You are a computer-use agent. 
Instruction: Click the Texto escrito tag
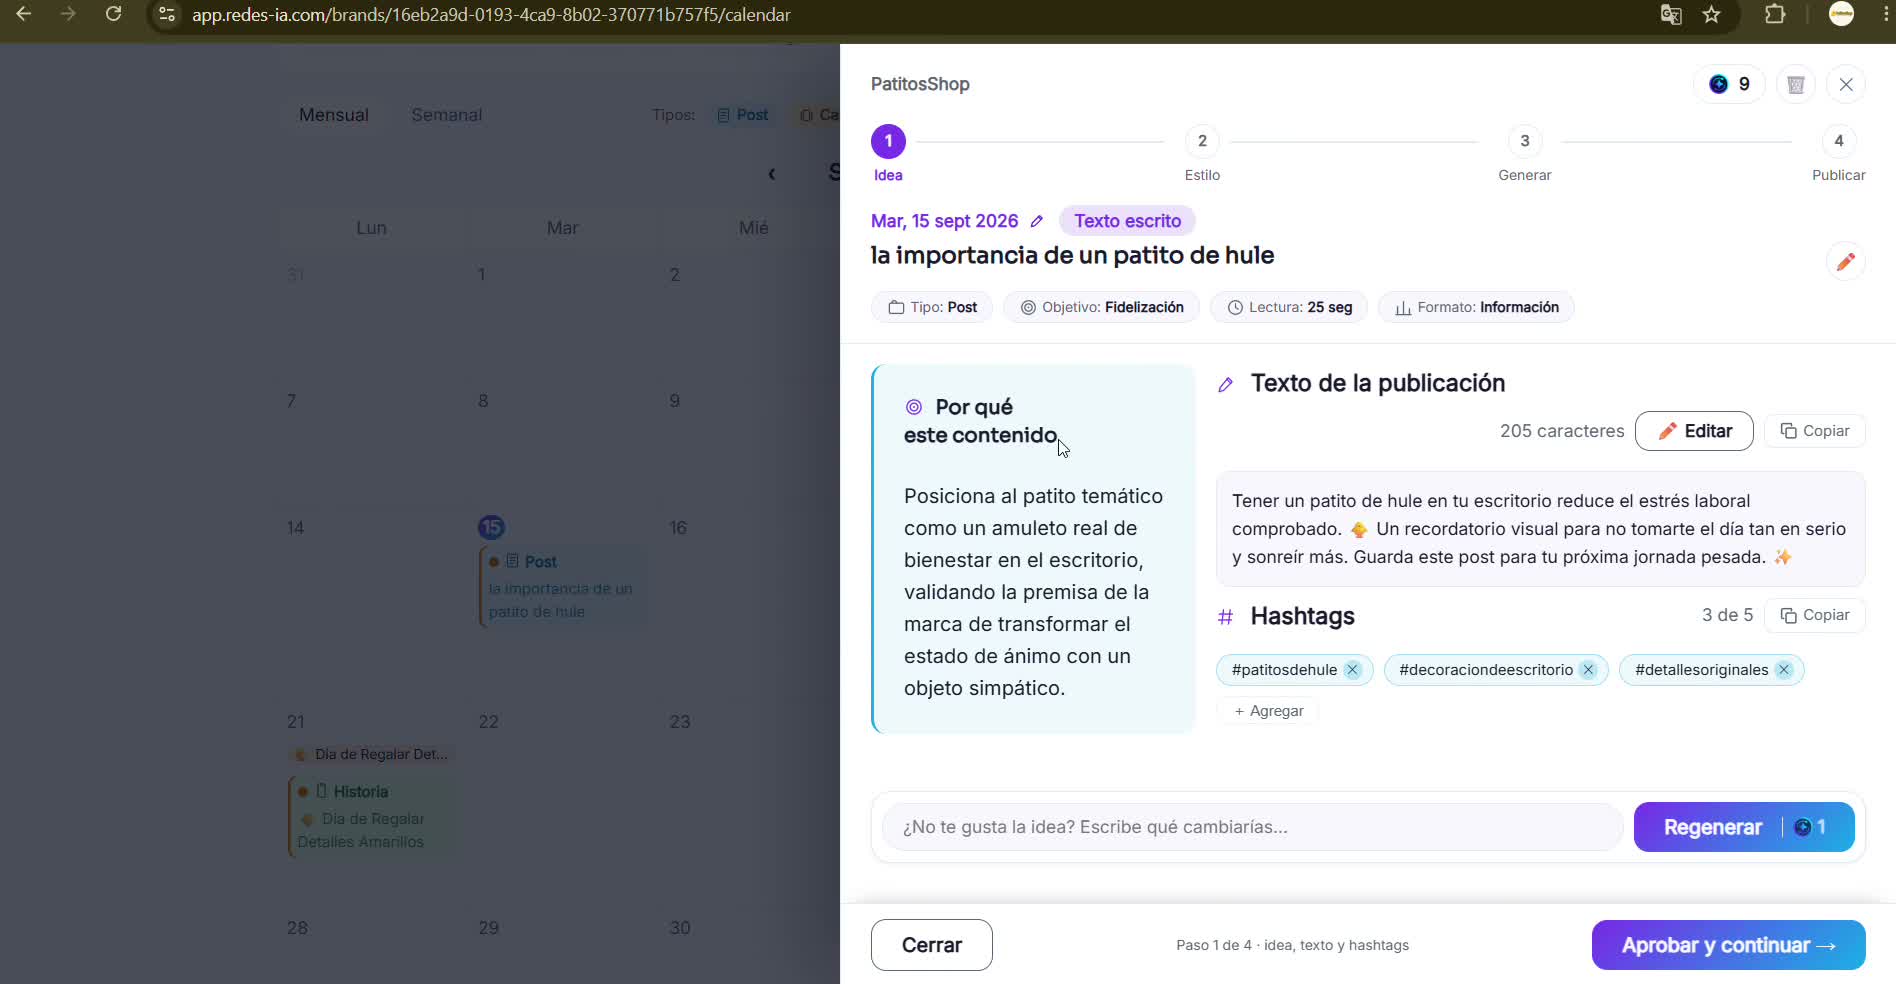1127,221
